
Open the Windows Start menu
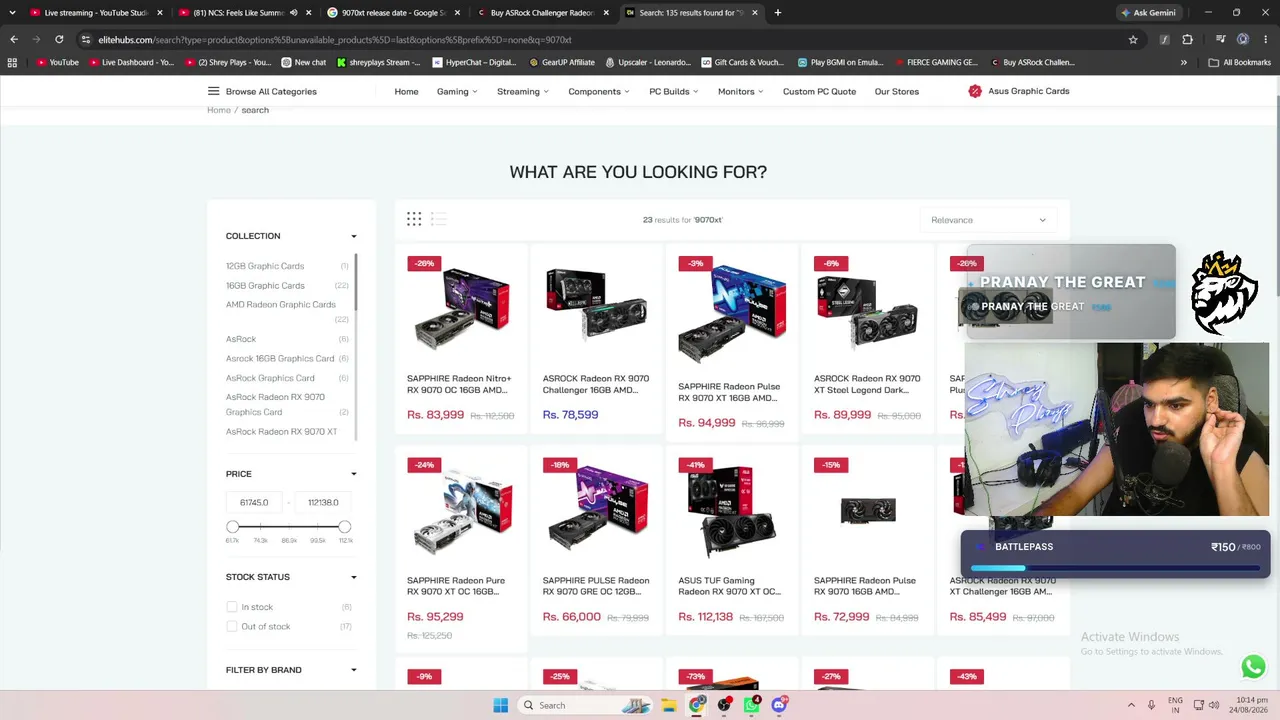pyautogui.click(x=500, y=705)
